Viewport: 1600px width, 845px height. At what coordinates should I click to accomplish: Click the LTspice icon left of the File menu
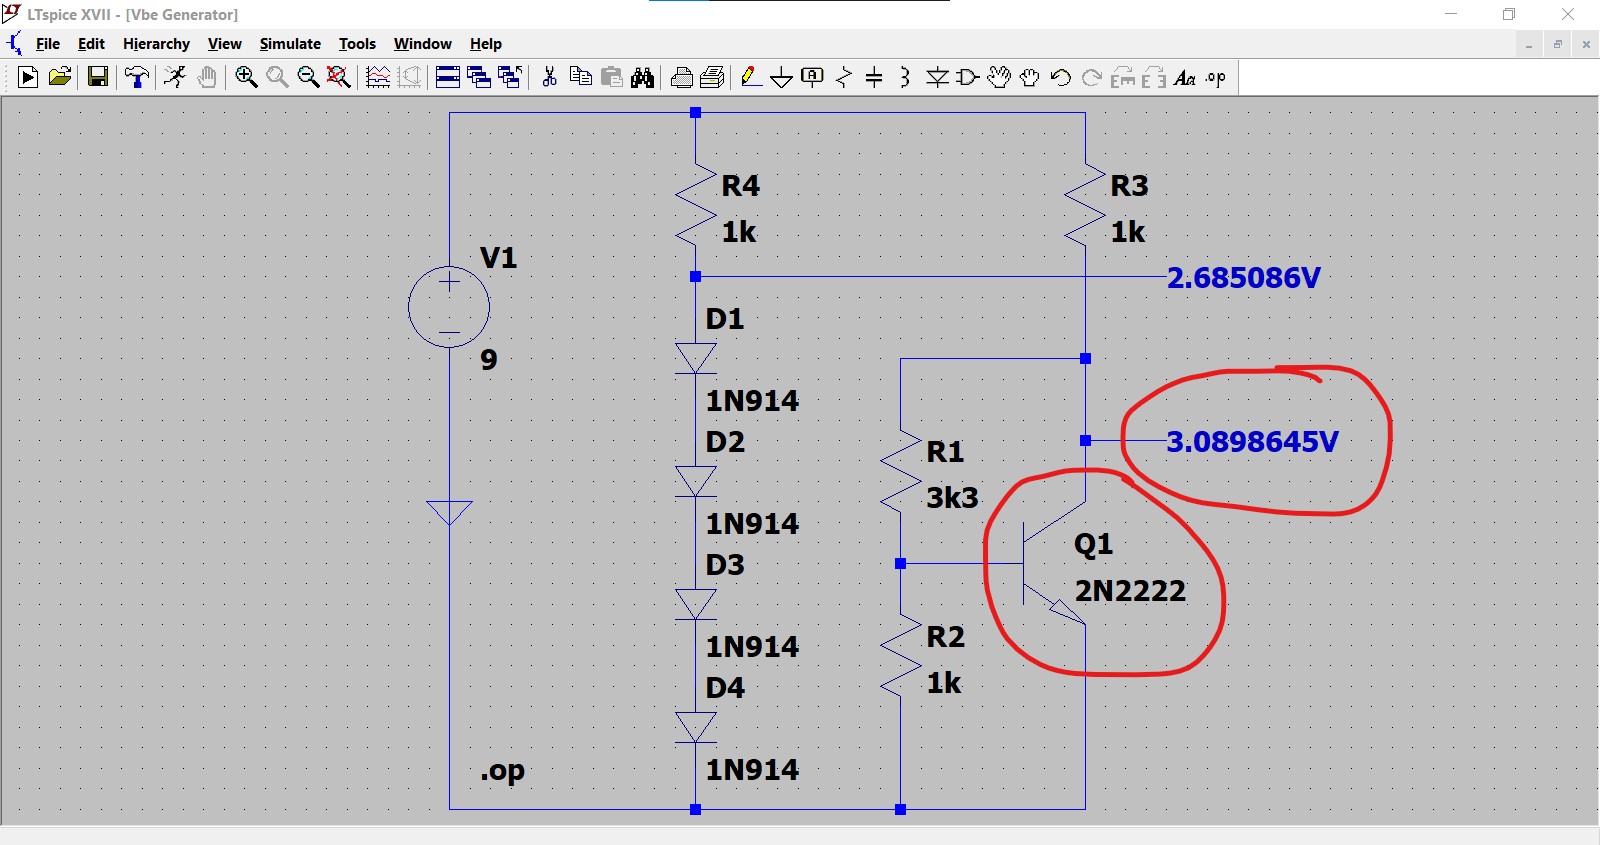(15, 44)
